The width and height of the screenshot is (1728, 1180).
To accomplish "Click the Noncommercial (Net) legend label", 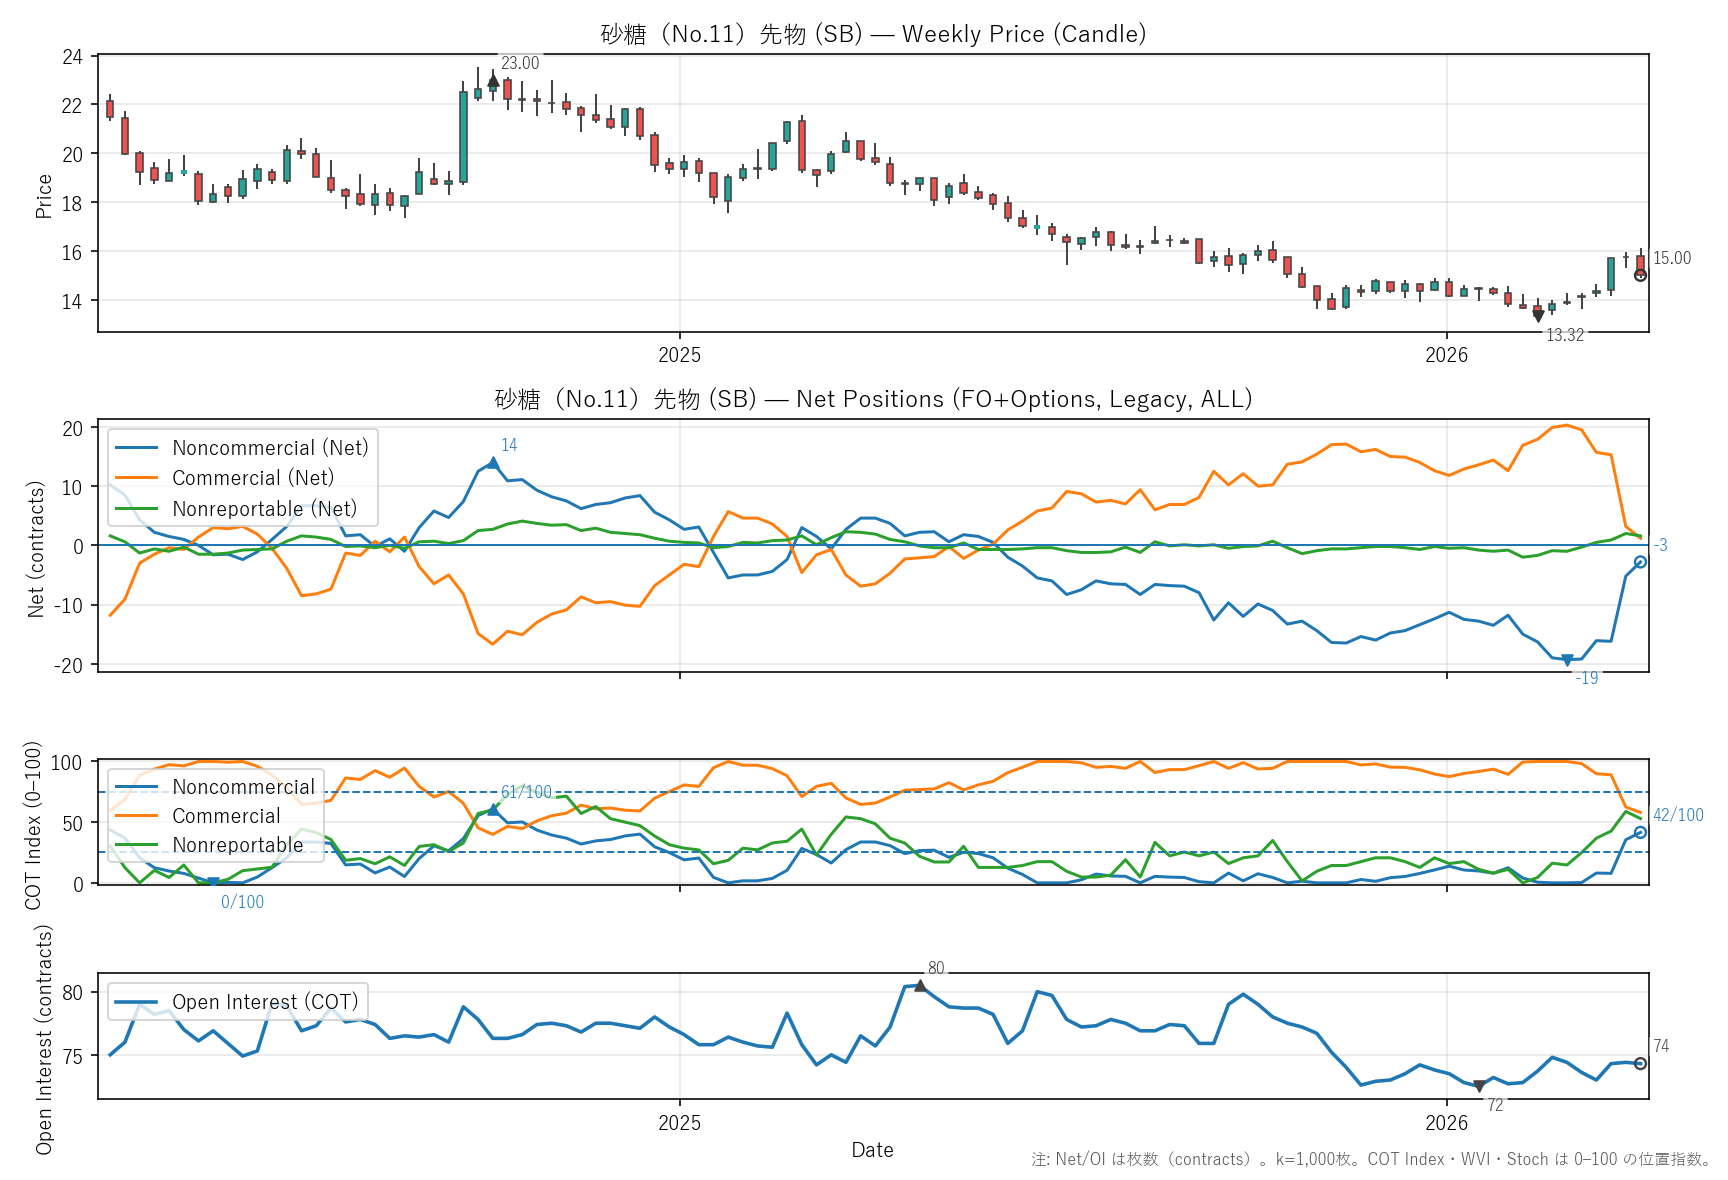I will pyautogui.click(x=270, y=448).
